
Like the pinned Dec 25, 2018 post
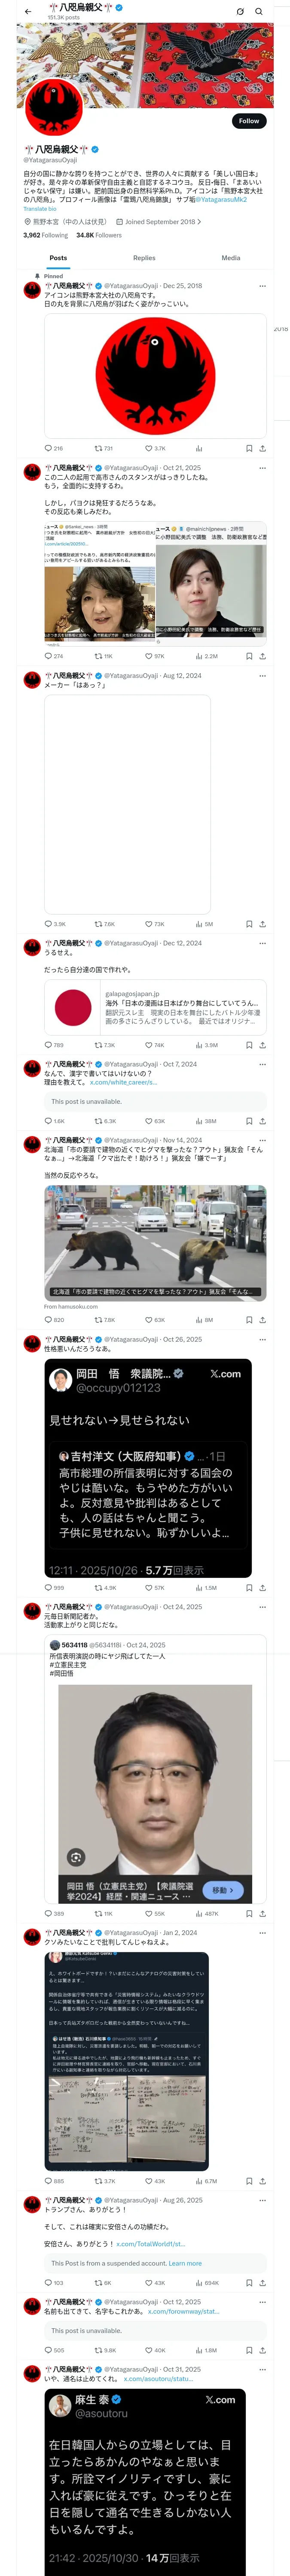tap(155, 448)
